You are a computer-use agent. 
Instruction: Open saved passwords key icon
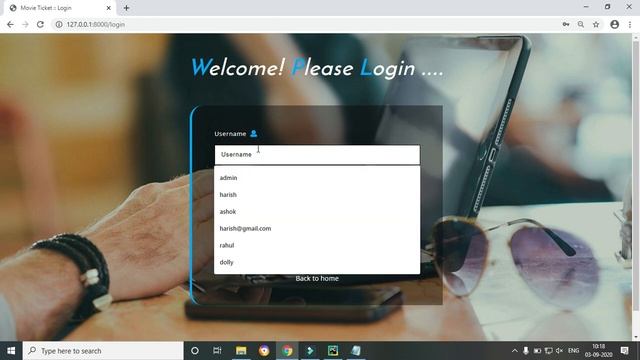[x=566, y=24]
